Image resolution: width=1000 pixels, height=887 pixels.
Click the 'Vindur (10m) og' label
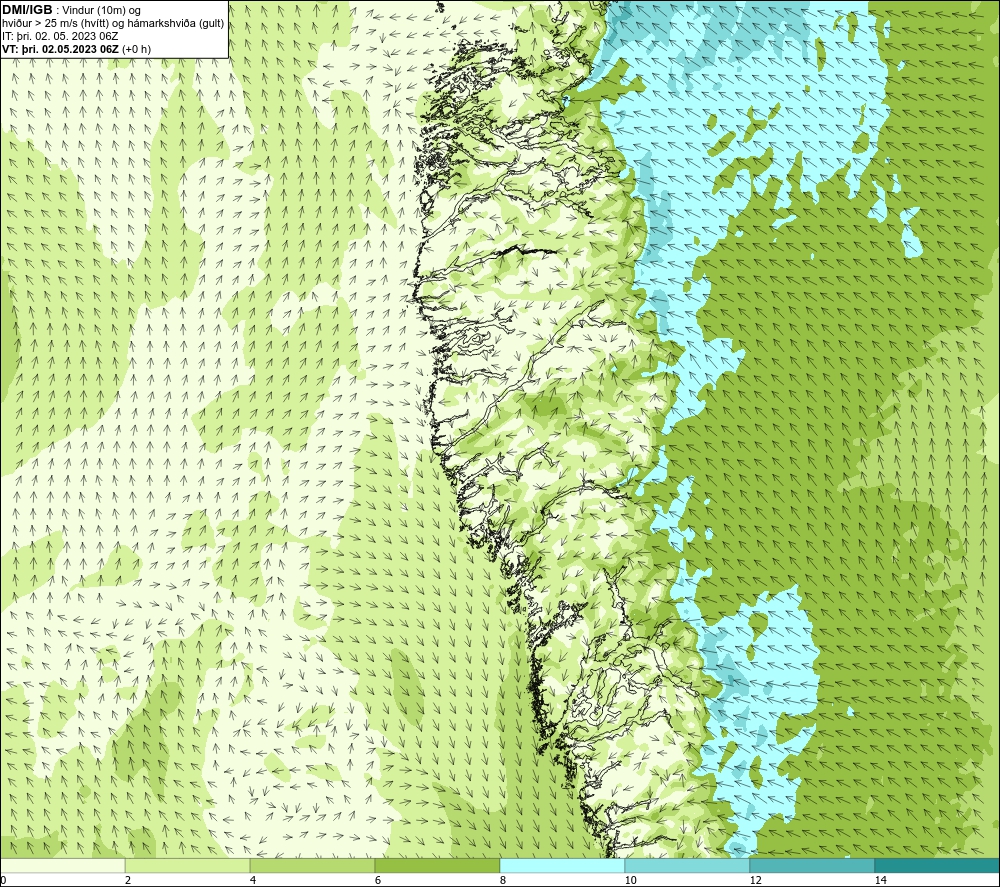[x=103, y=11]
